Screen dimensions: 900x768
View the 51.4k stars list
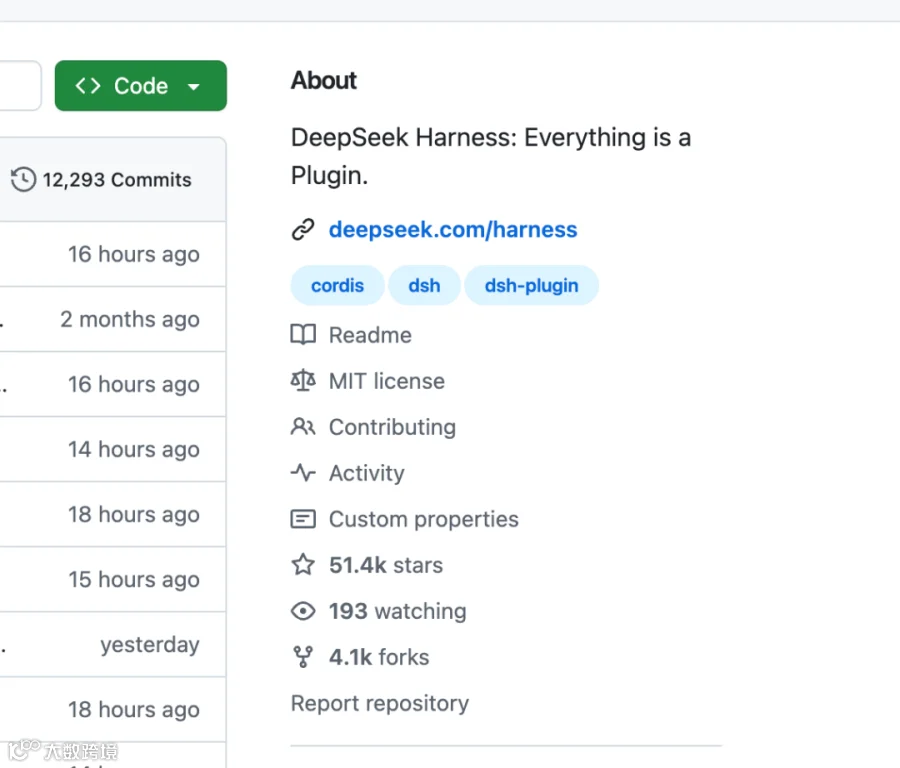386,565
